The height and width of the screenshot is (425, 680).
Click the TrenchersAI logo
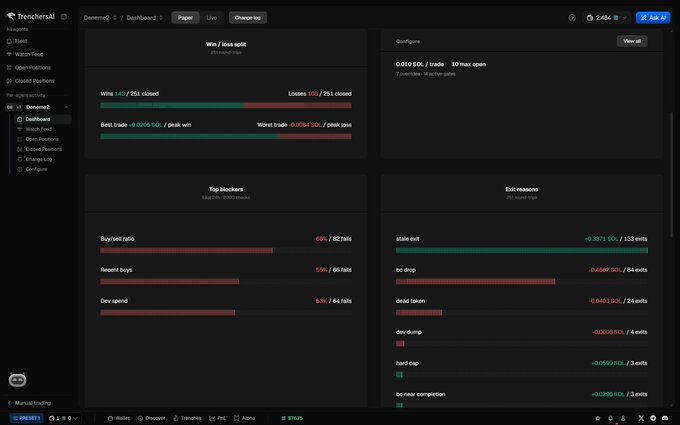30,16
